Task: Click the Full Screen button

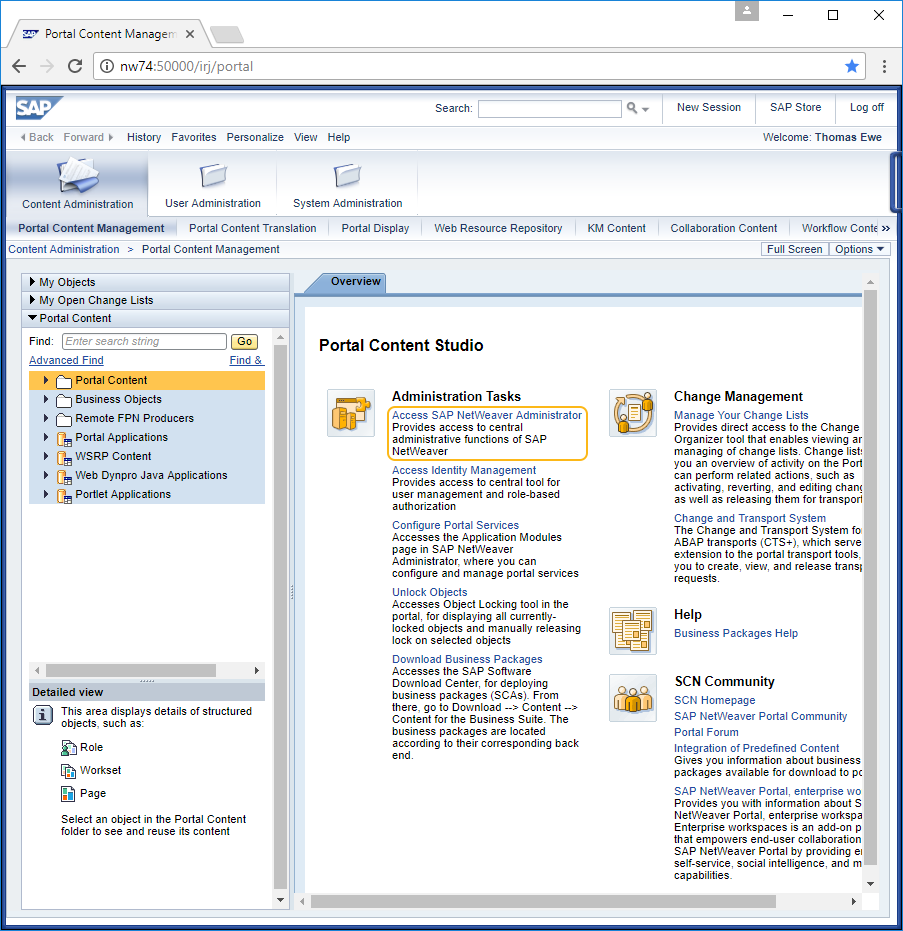Action: (x=794, y=249)
